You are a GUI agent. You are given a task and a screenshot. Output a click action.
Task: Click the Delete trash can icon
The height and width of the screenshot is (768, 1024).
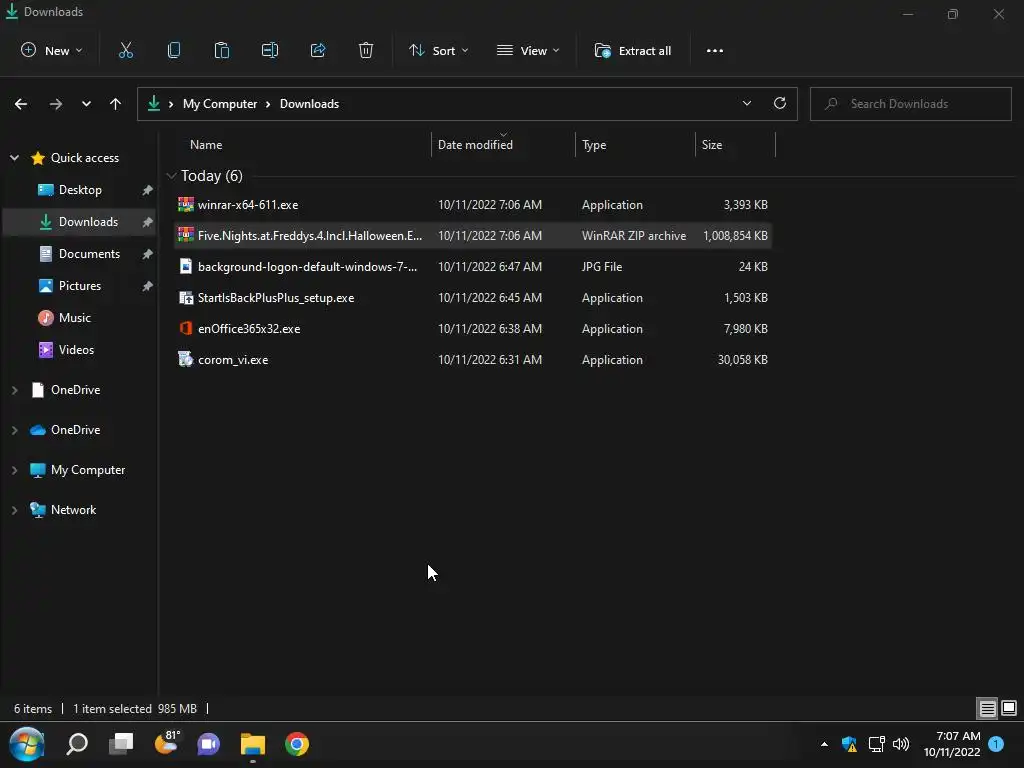[366, 50]
